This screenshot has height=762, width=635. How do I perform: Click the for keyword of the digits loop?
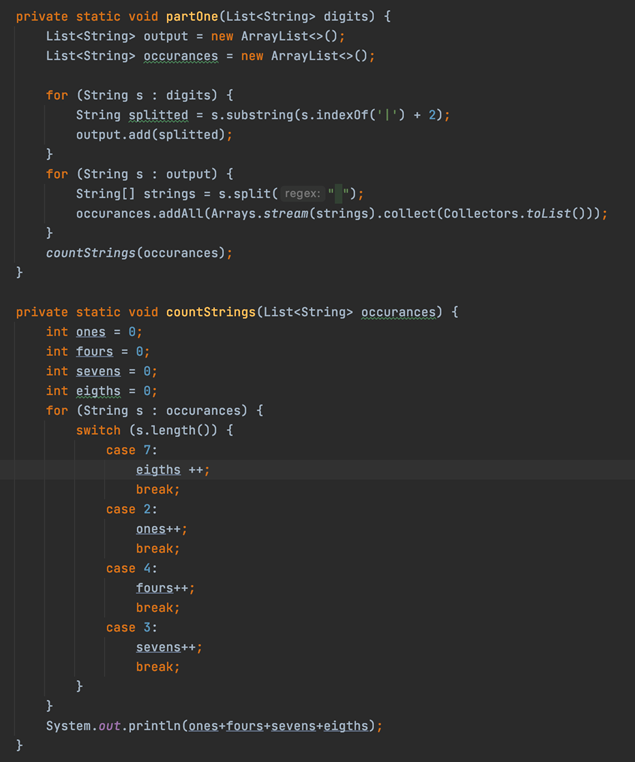(x=57, y=95)
